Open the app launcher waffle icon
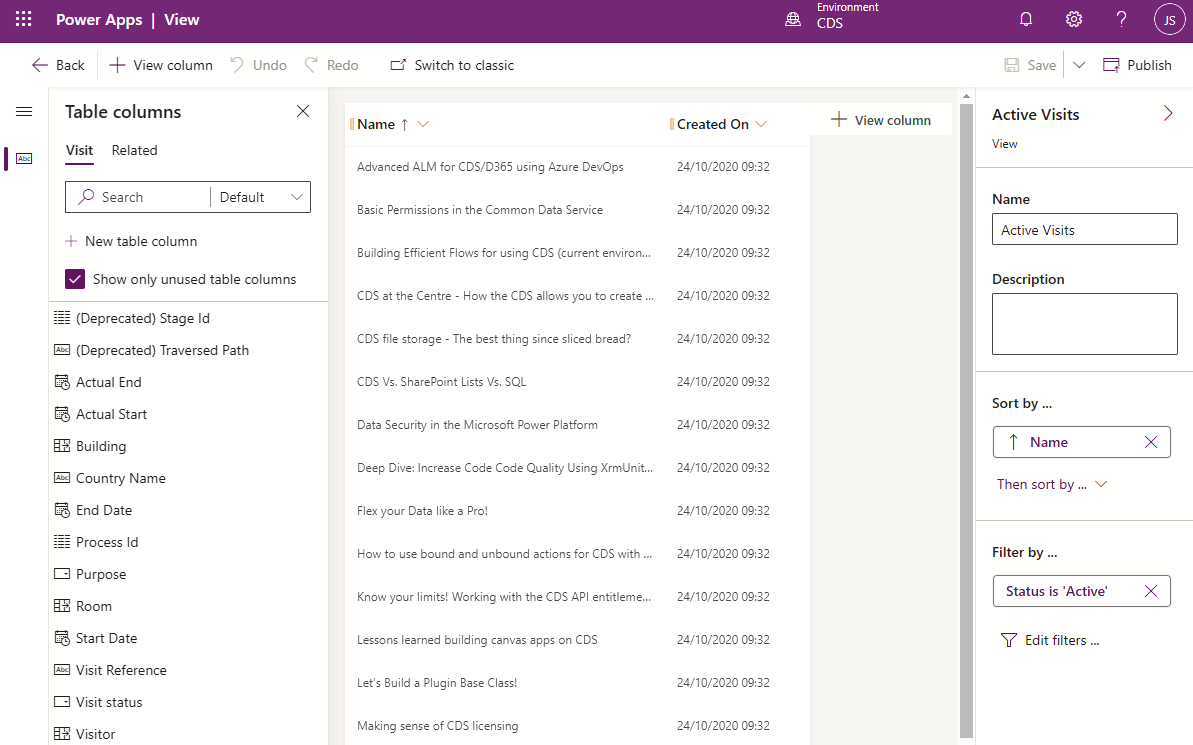 [24, 20]
